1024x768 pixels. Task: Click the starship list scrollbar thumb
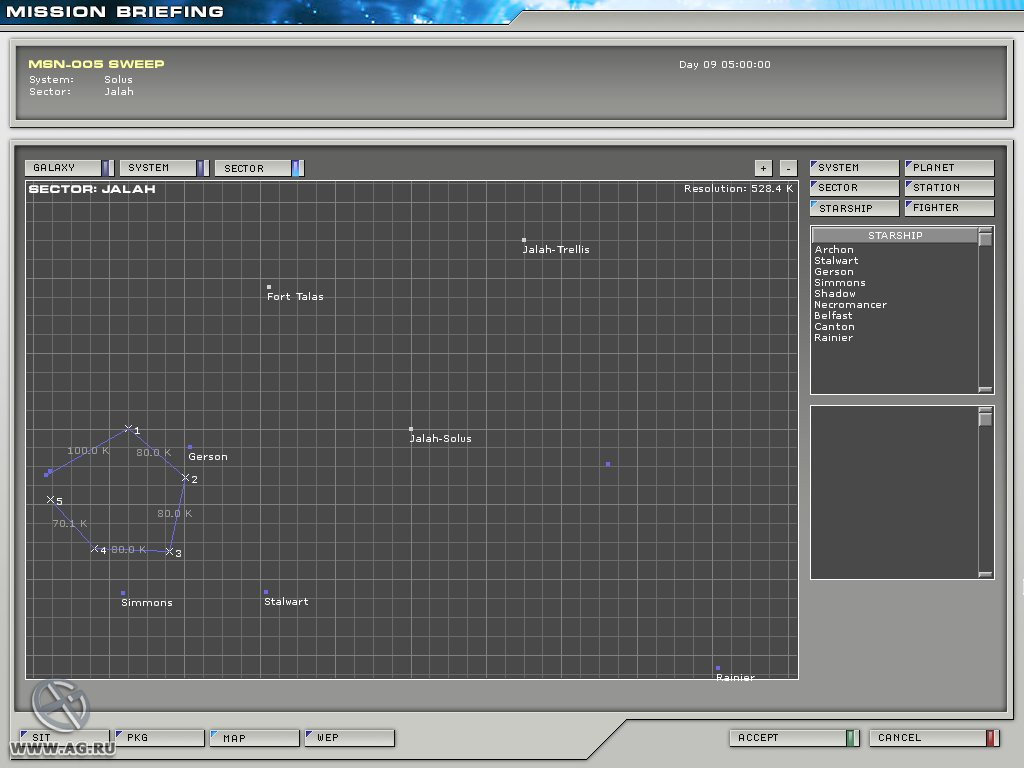[x=985, y=238]
